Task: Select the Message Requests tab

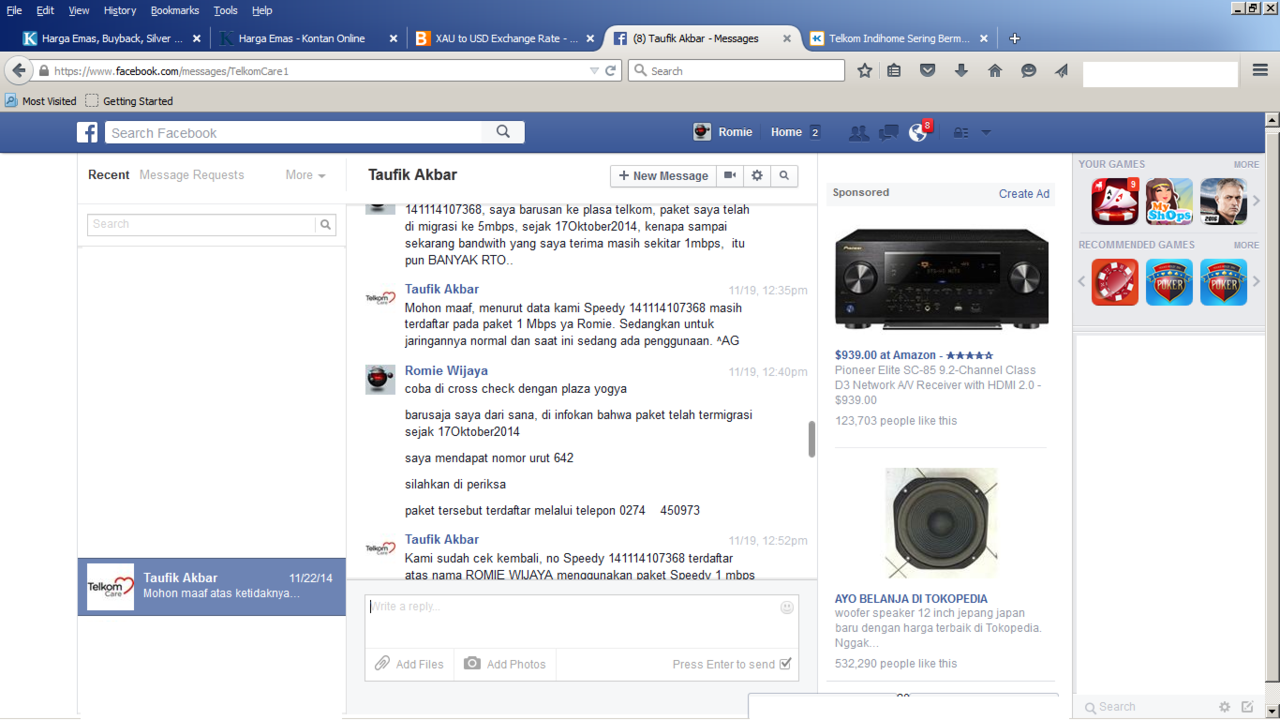Action: point(192,175)
